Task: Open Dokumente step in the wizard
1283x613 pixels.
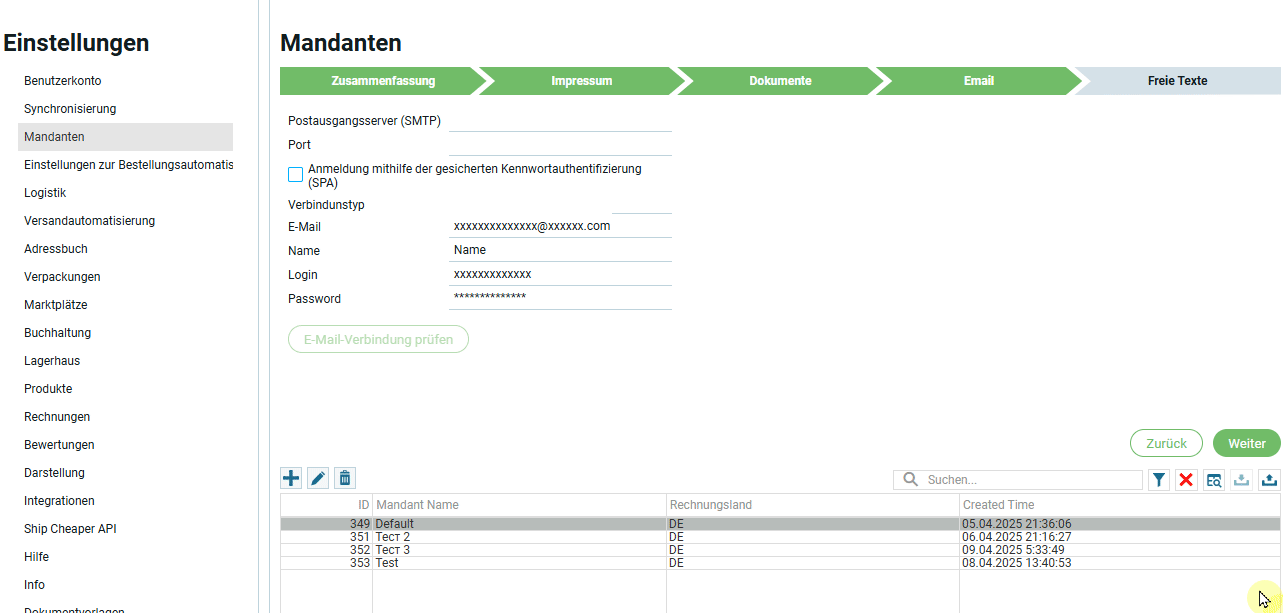Action: click(x=780, y=81)
